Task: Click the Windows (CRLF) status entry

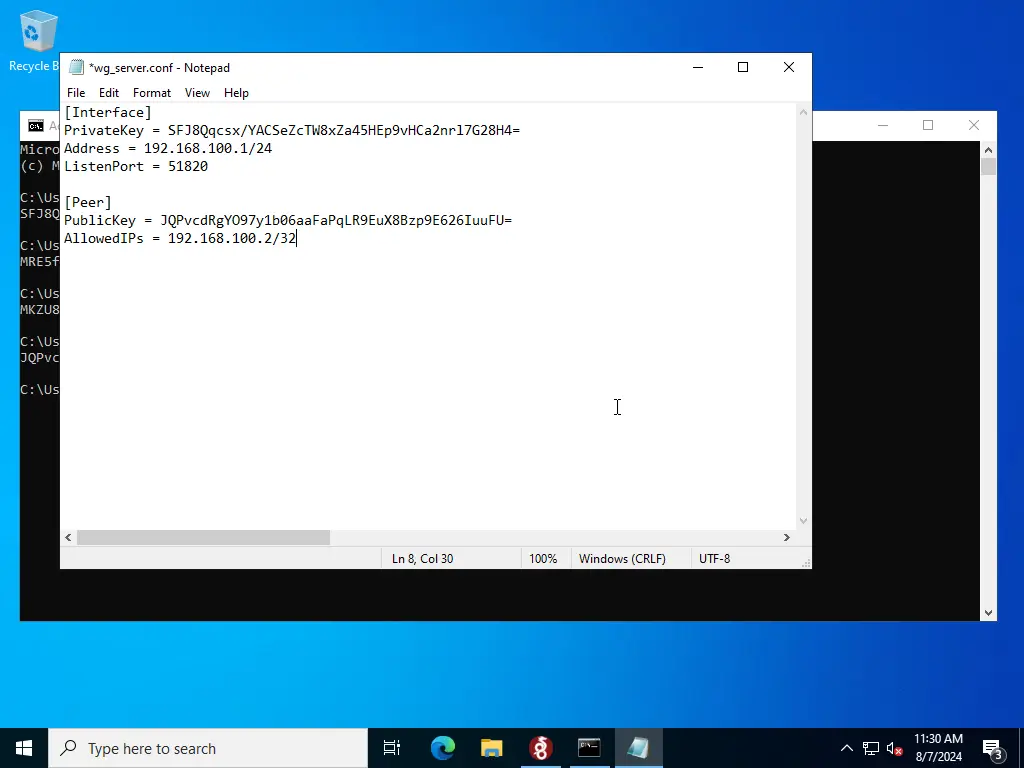Action: coord(622,559)
